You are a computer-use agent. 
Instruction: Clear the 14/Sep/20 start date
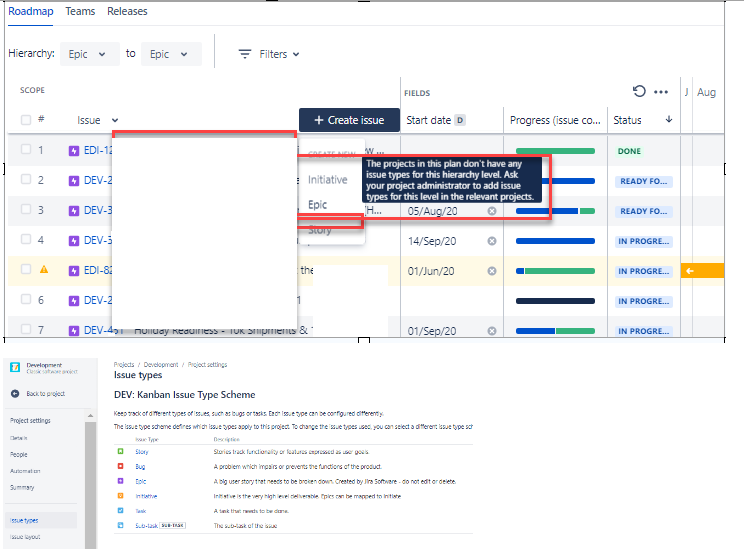[x=492, y=241]
